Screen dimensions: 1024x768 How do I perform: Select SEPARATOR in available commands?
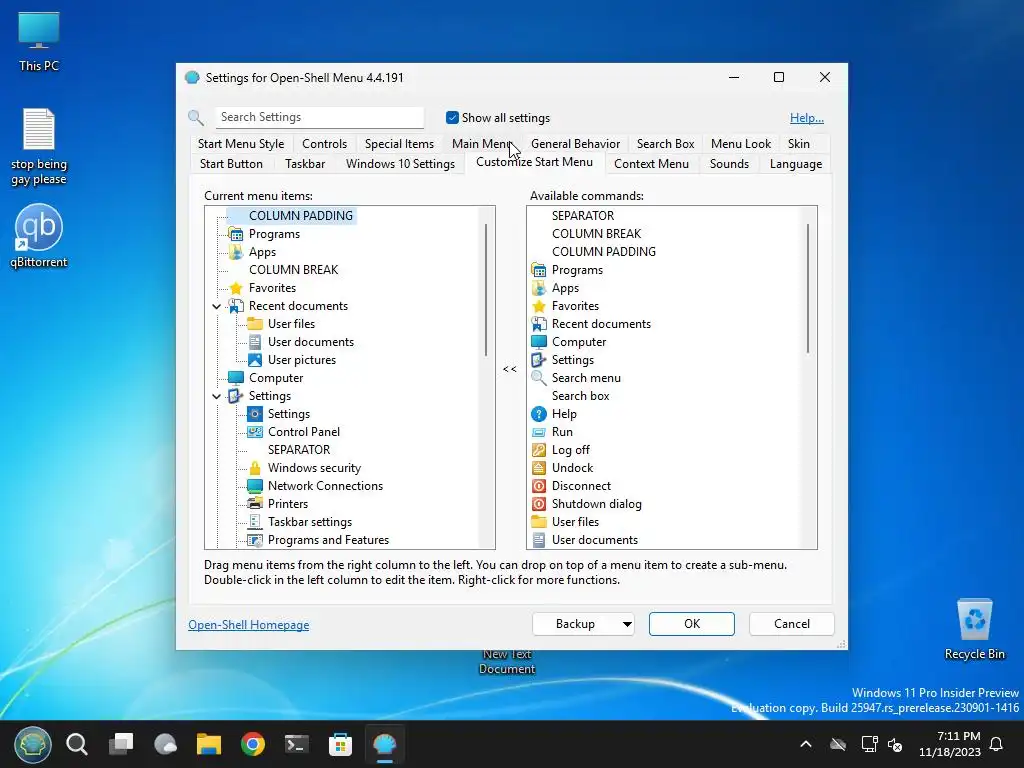pos(583,216)
